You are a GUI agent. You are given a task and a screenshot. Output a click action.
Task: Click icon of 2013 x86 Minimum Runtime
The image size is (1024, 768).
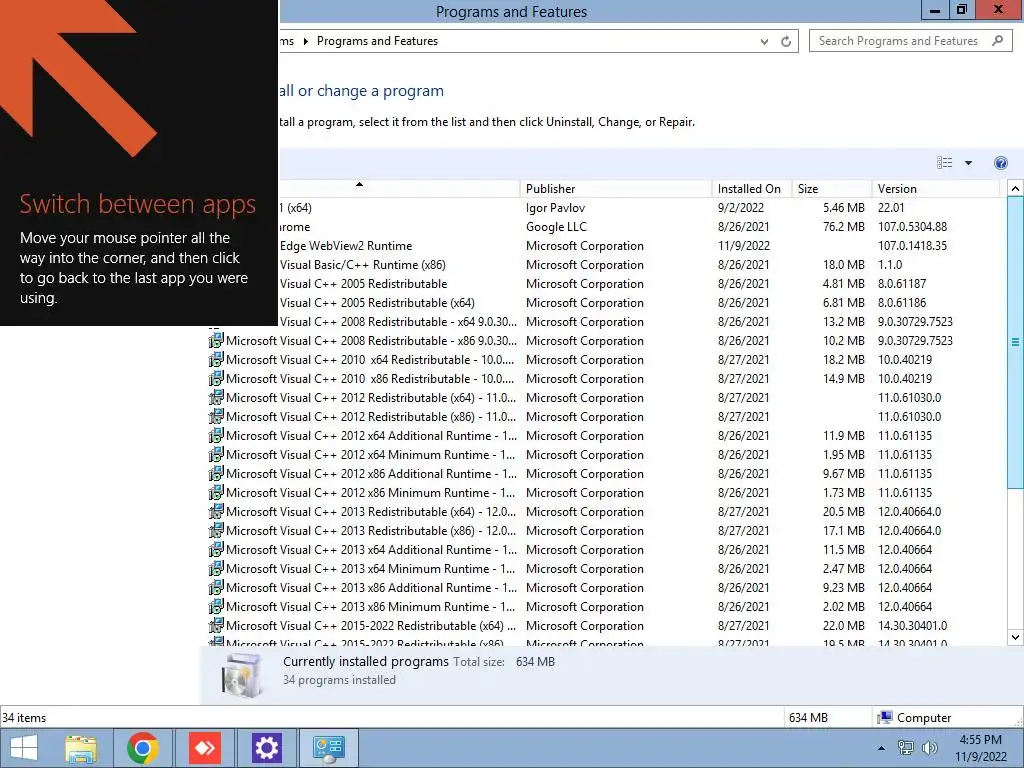coord(216,606)
